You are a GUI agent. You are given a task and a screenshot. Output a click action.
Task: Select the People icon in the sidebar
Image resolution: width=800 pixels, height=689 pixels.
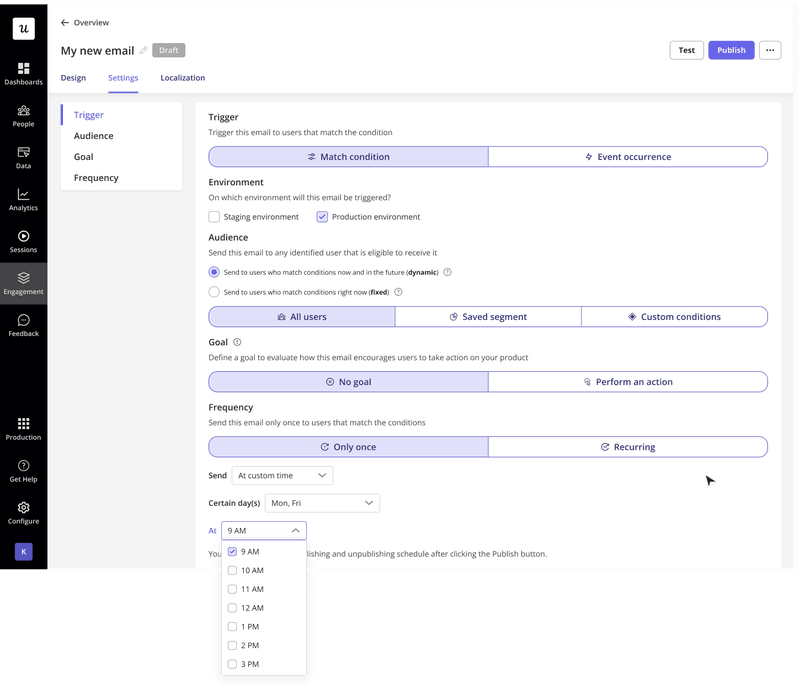23,115
